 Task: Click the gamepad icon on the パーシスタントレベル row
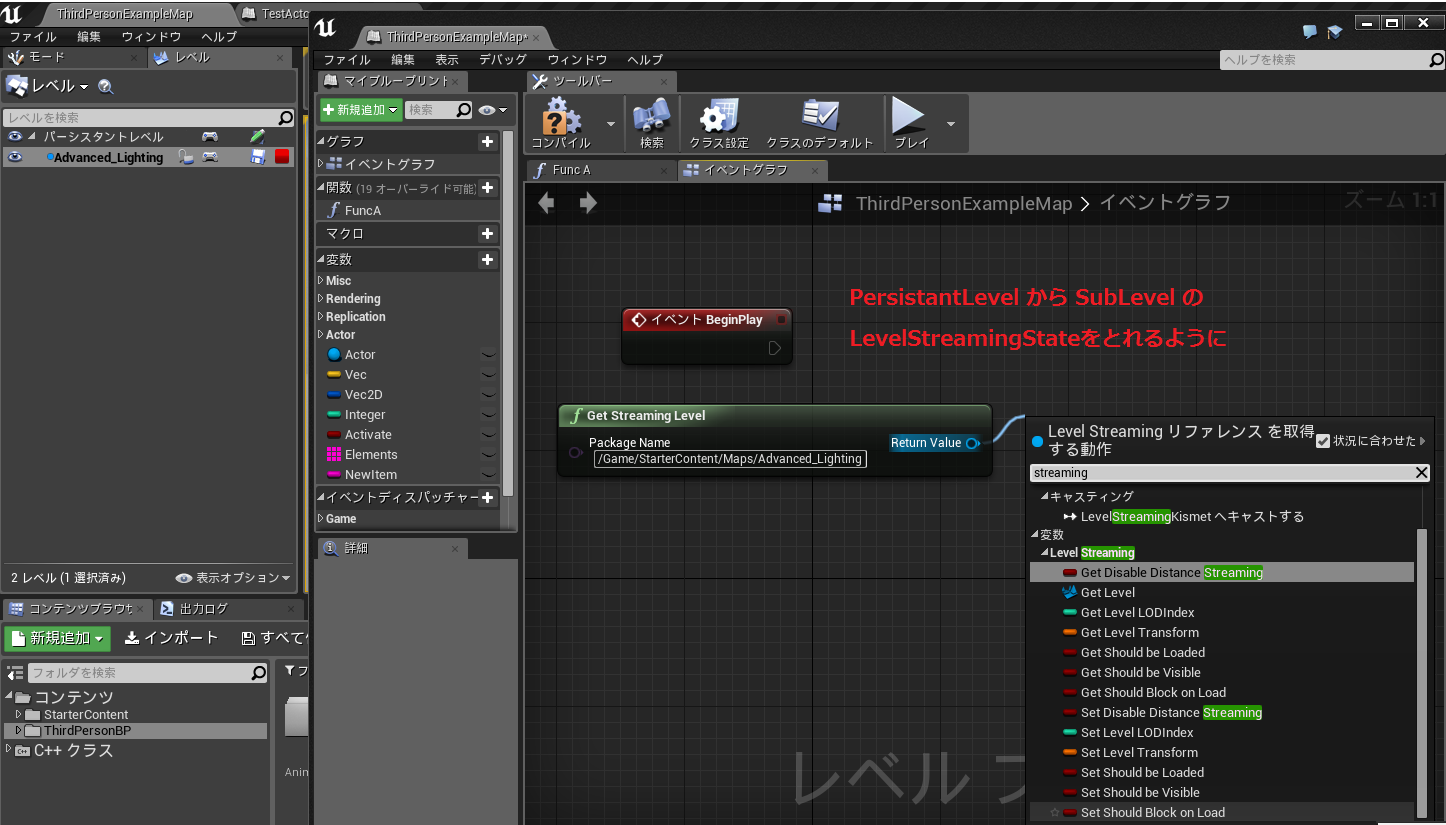[210, 136]
